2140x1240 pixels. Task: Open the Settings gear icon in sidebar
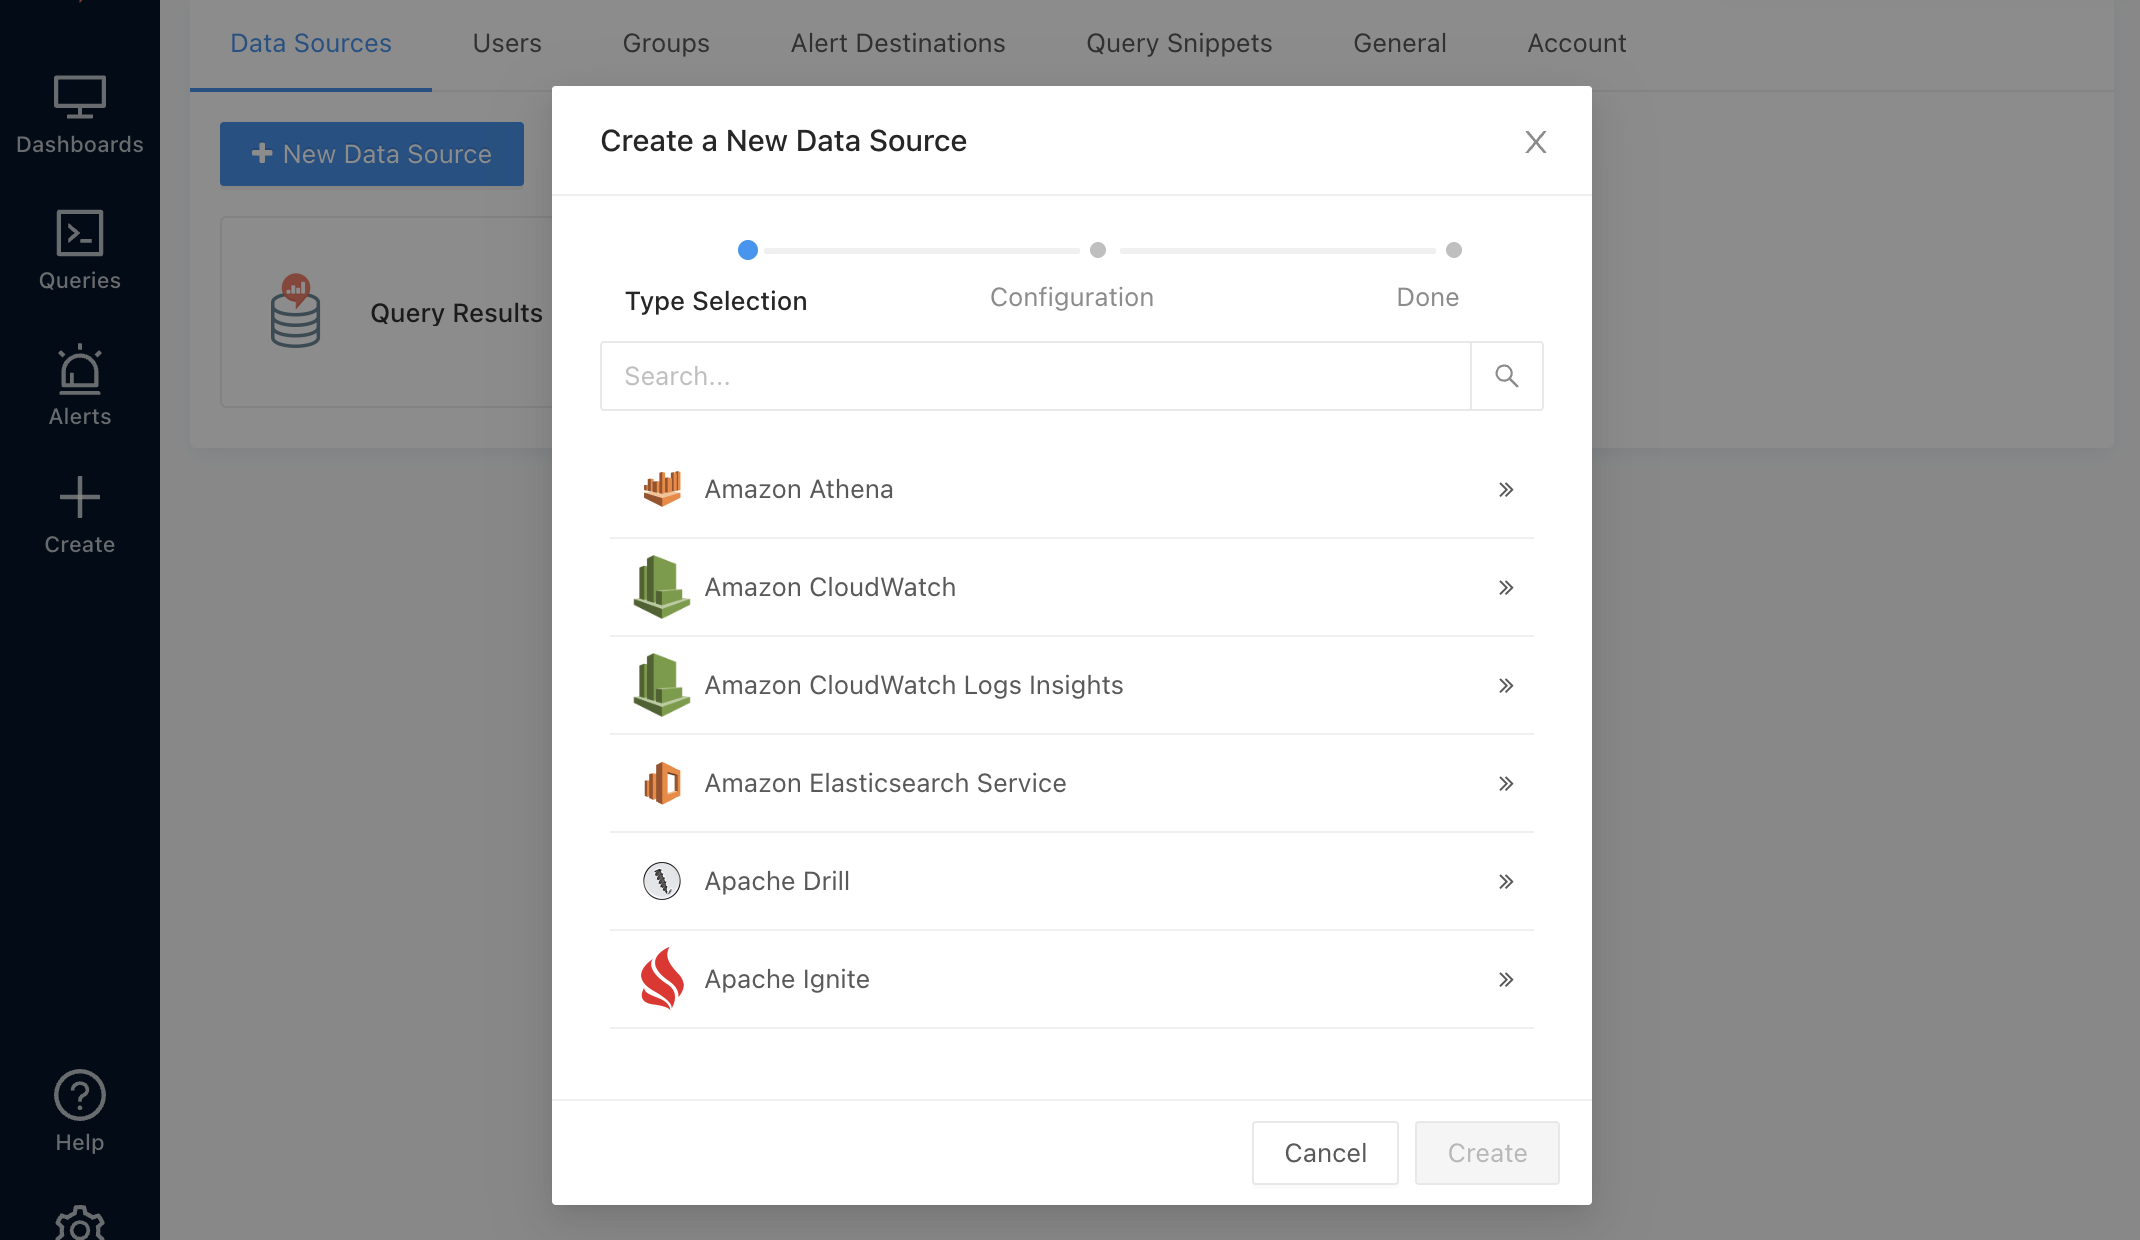[80, 1225]
